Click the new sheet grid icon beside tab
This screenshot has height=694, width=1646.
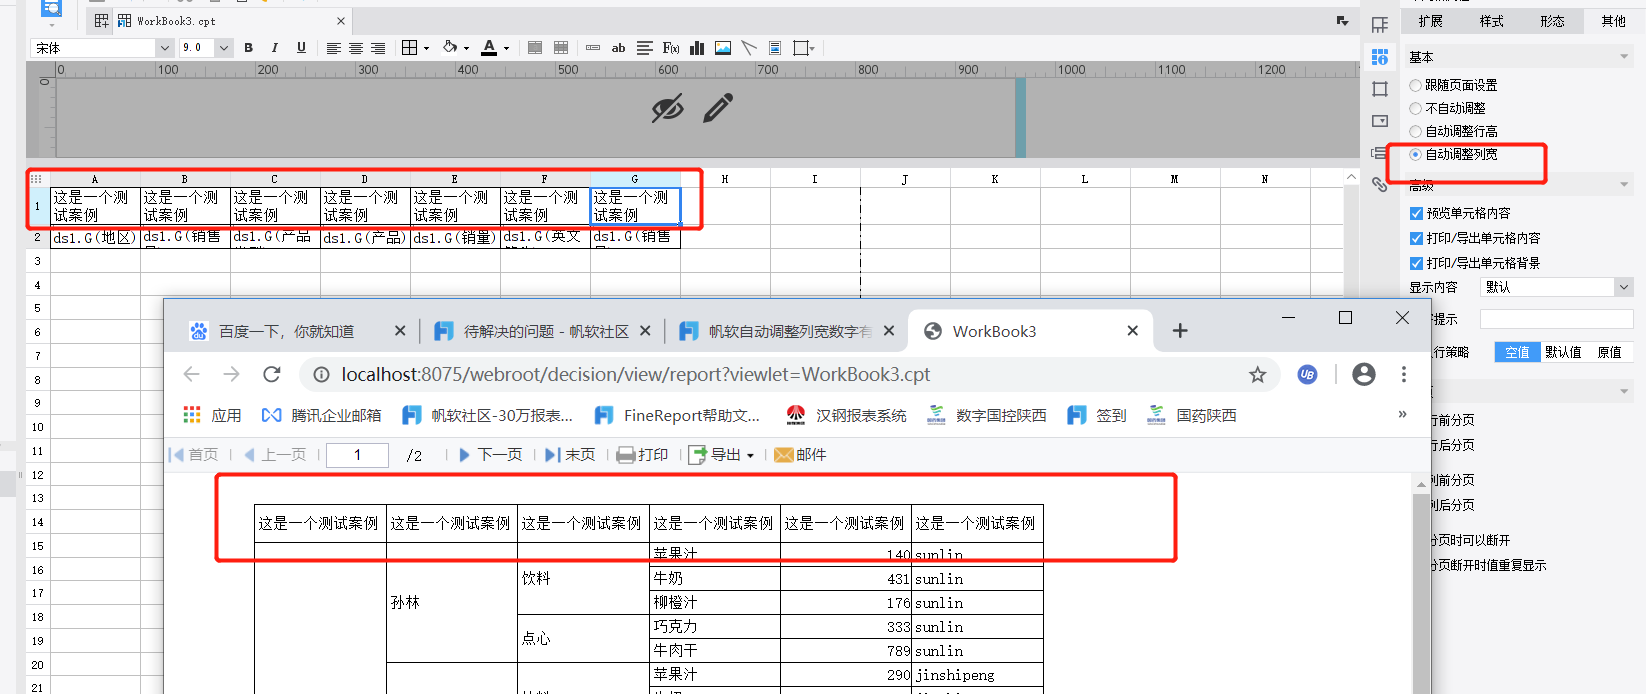[101, 20]
